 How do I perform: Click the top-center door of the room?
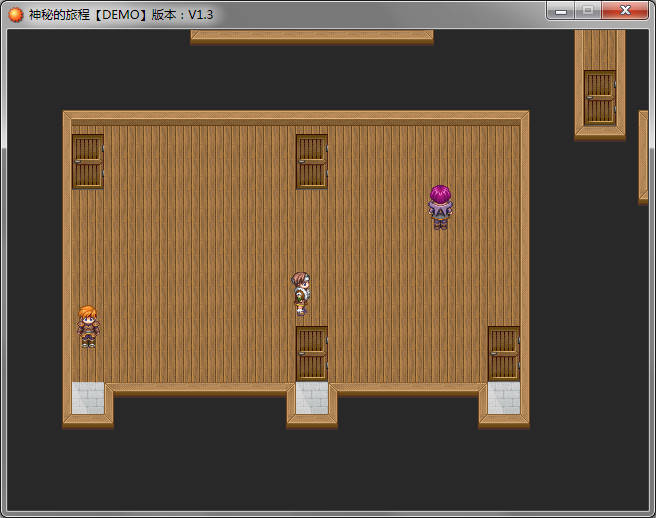tap(311, 161)
